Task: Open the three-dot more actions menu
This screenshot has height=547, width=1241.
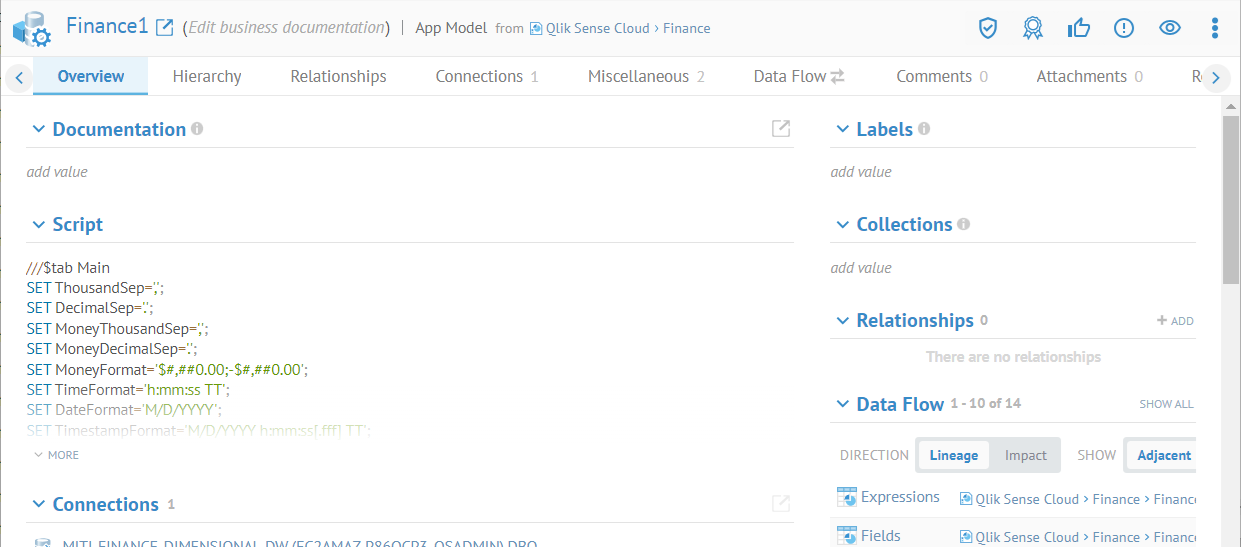Action: click(x=1215, y=28)
